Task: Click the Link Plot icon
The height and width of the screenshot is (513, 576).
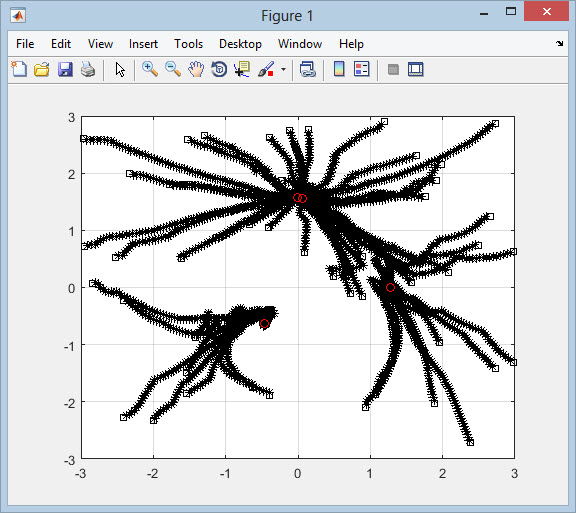Action: point(307,69)
